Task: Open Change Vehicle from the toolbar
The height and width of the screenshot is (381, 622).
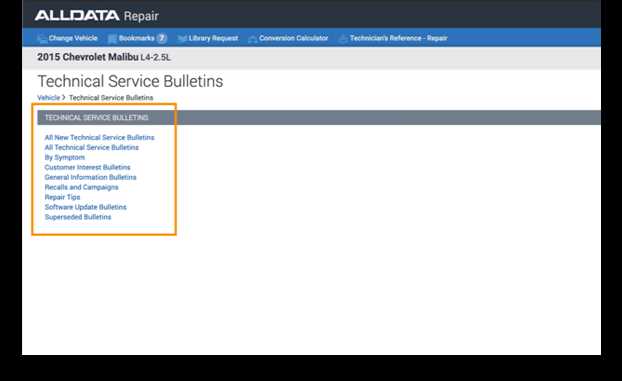Action: pos(73,38)
